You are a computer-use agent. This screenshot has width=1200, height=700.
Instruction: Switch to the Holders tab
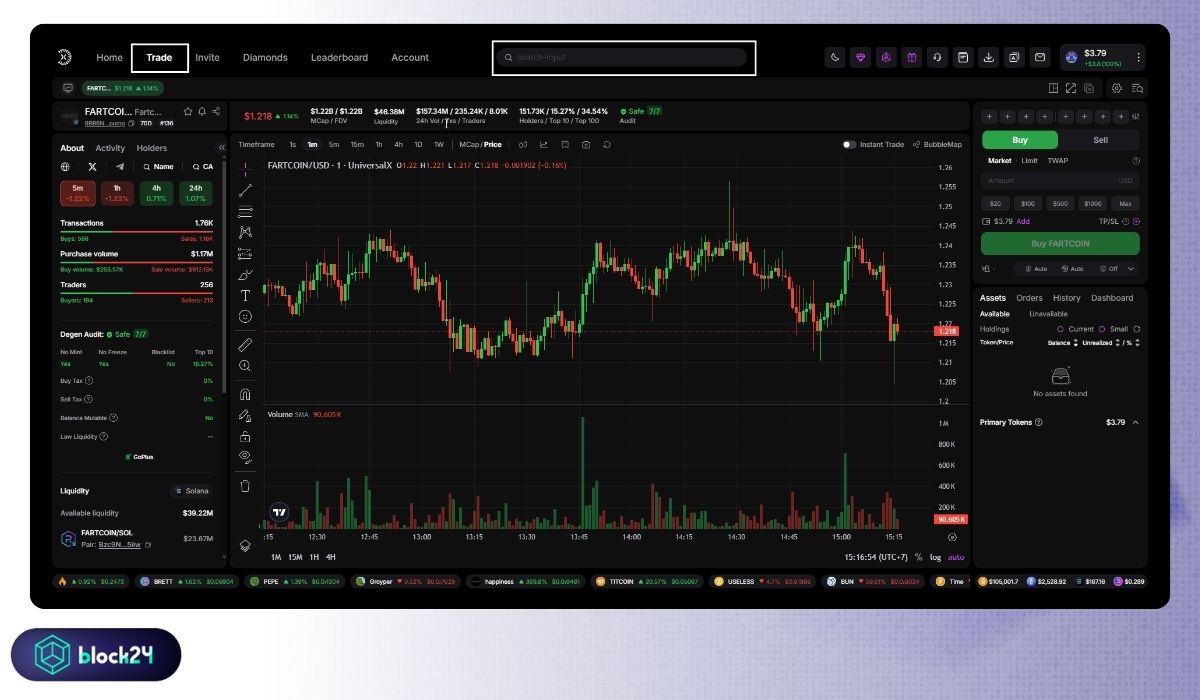pos(152,148)
